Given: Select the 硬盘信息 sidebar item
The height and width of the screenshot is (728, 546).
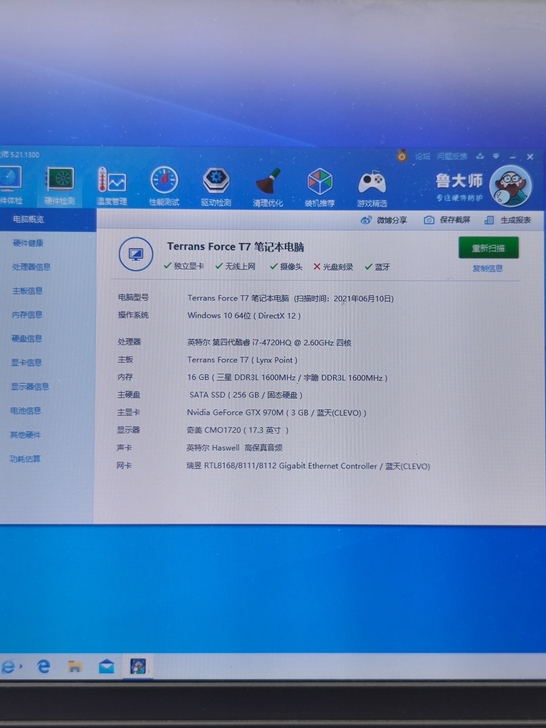Looking at the screenshot, I should (x=26, y=338).
